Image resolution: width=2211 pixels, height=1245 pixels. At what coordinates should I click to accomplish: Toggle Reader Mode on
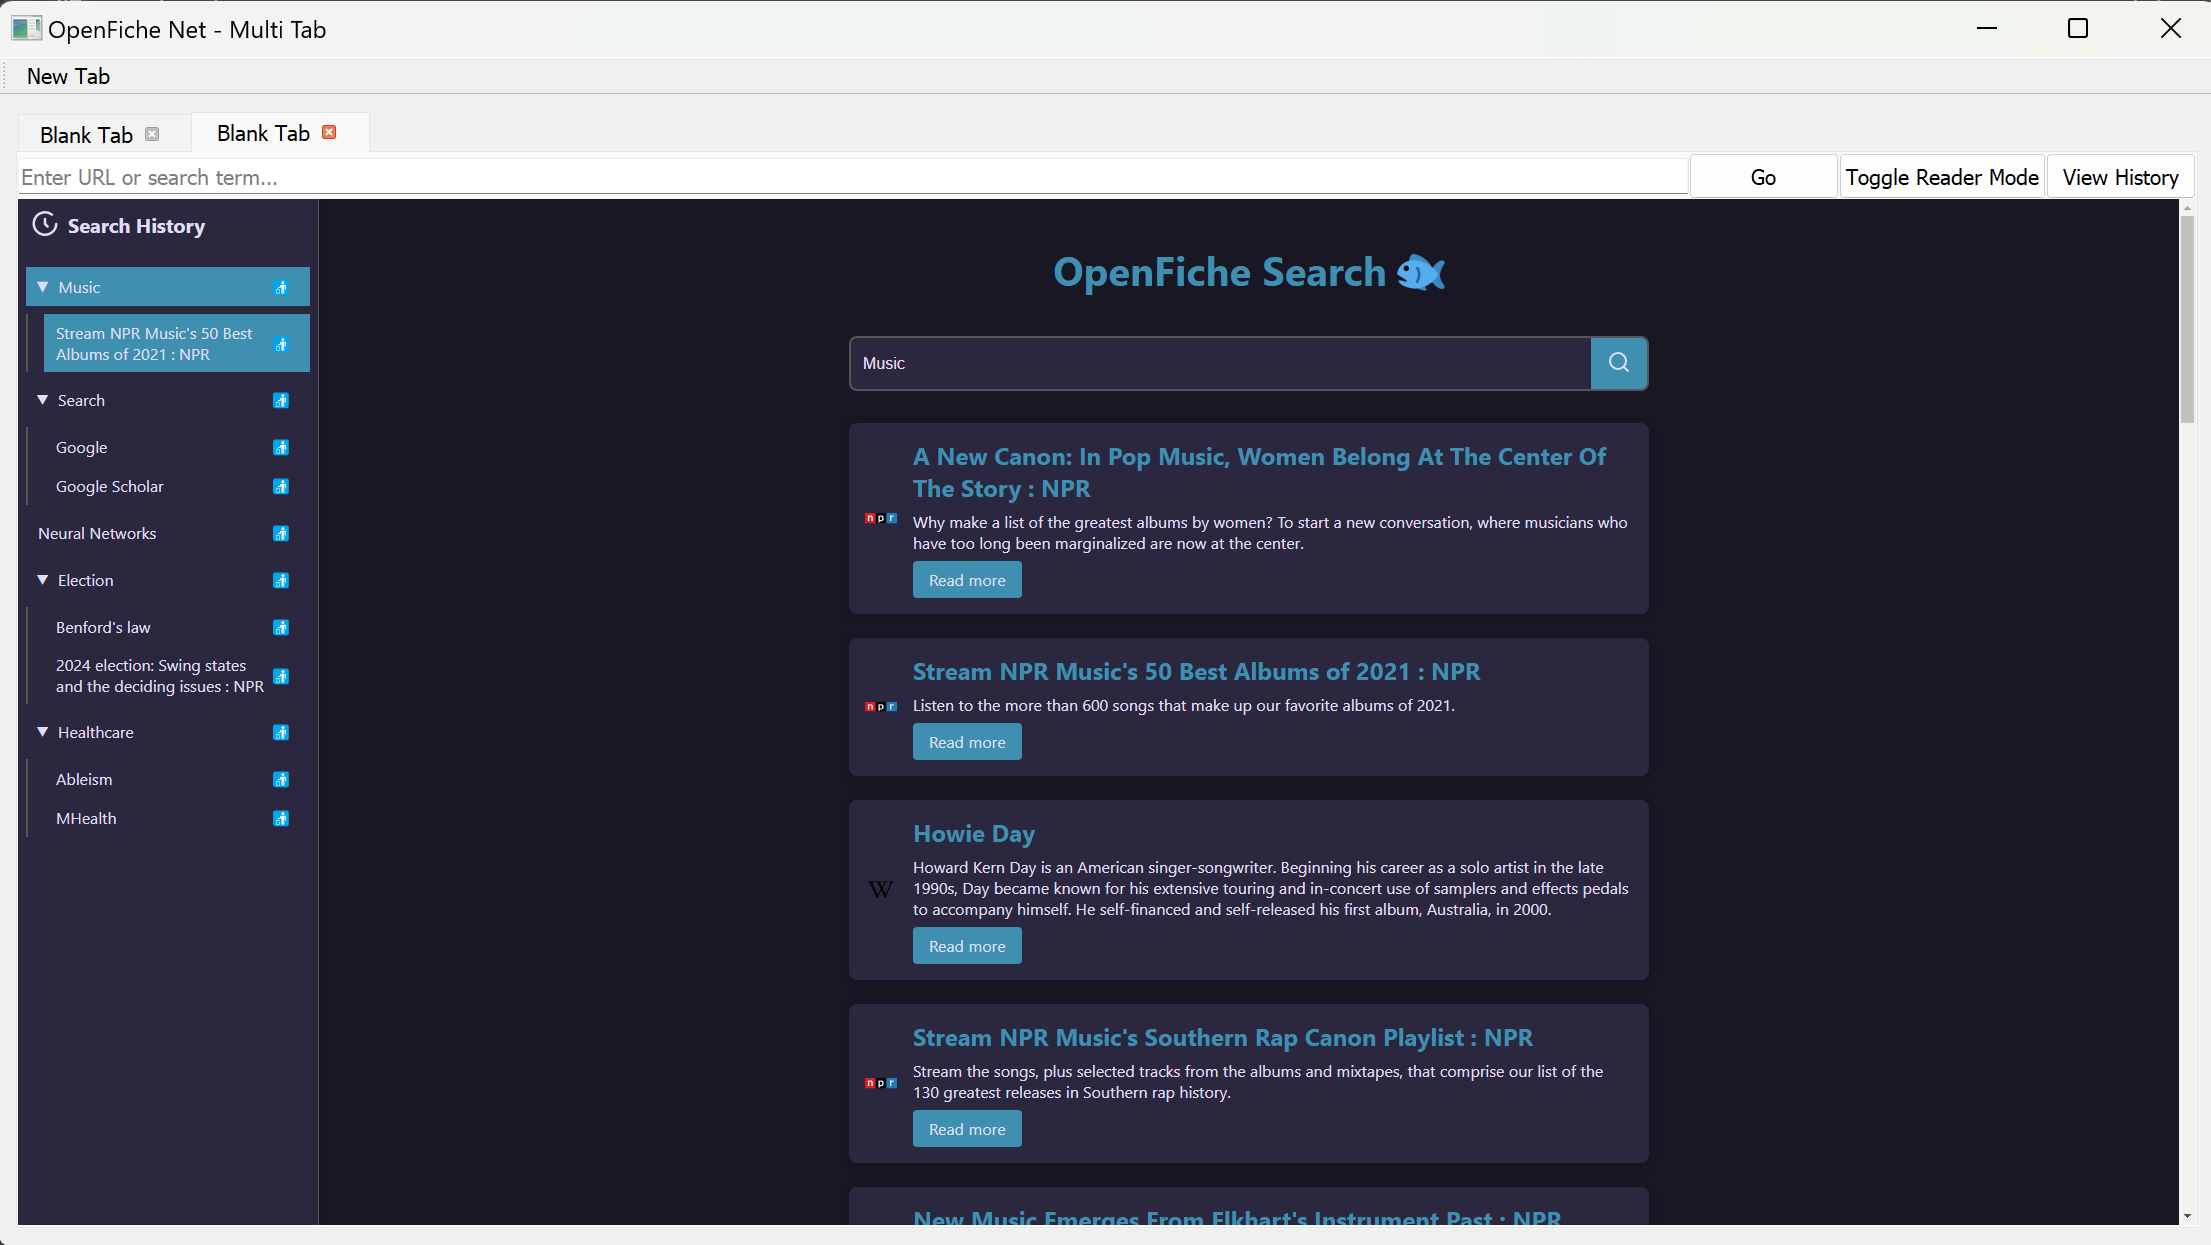pyautogui.click(x=1941, y=177)
